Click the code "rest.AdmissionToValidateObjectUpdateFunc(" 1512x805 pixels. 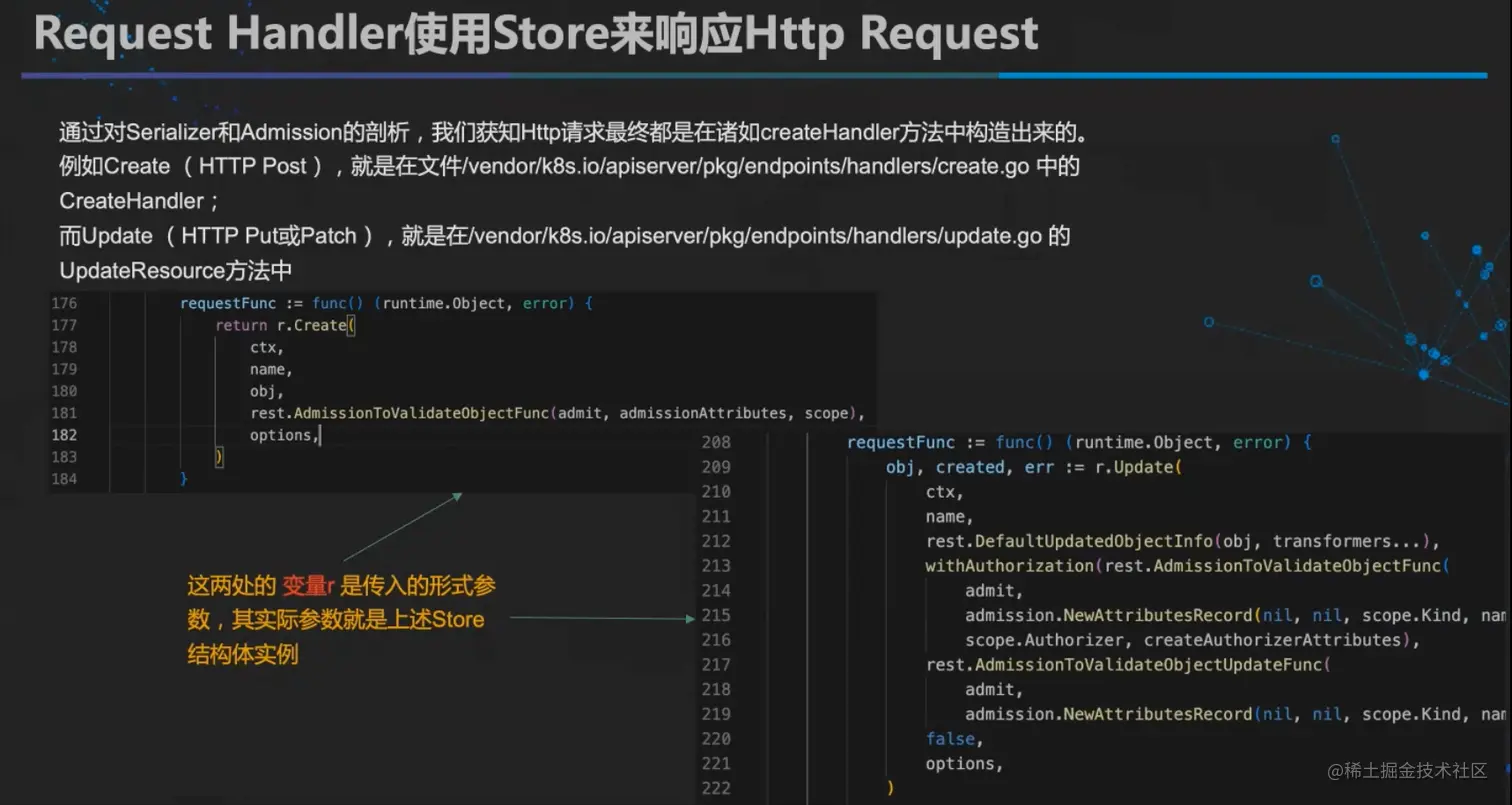[1129, 665]
